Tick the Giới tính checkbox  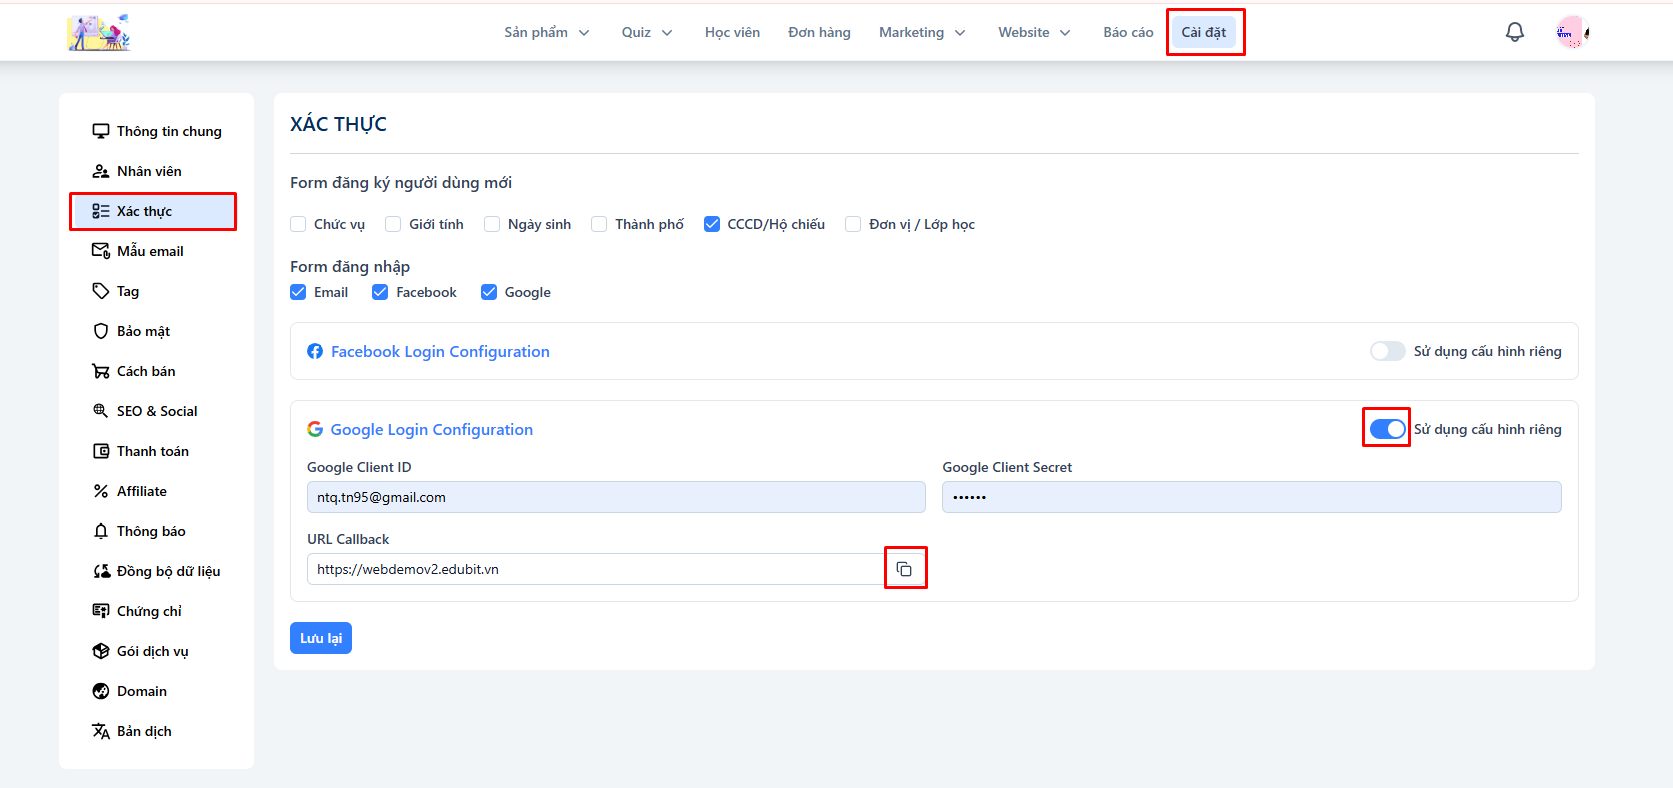pos(393,224)
